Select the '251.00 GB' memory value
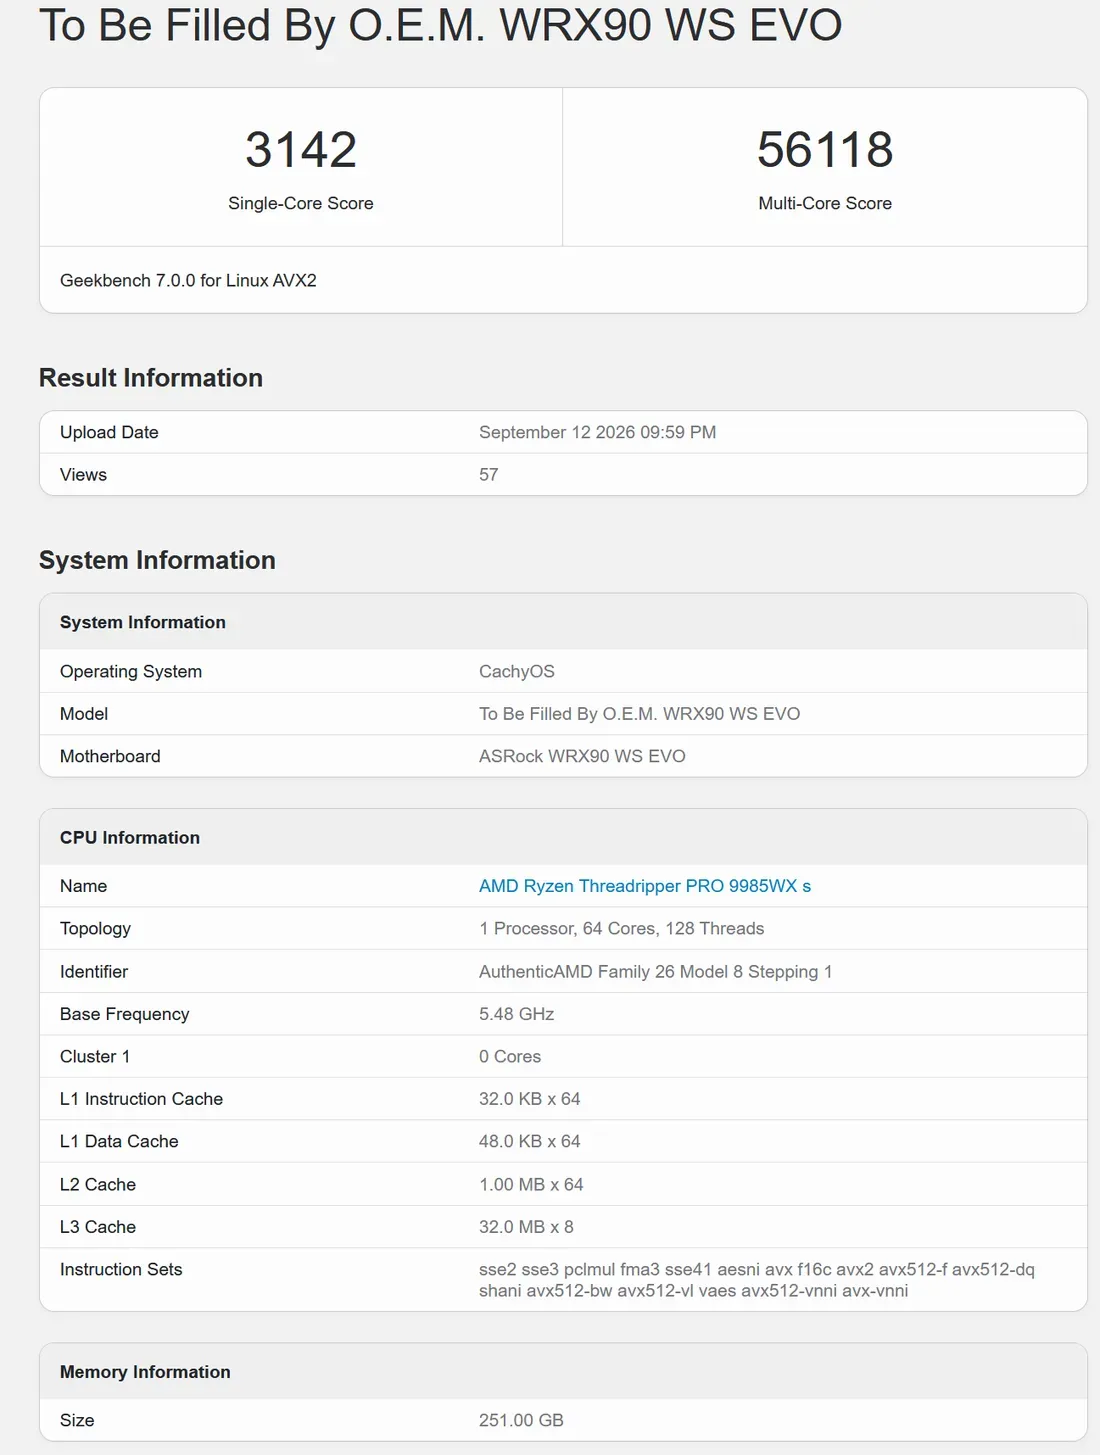The width and height of the screenshot is (1100, 1455). pos(521,1420)
